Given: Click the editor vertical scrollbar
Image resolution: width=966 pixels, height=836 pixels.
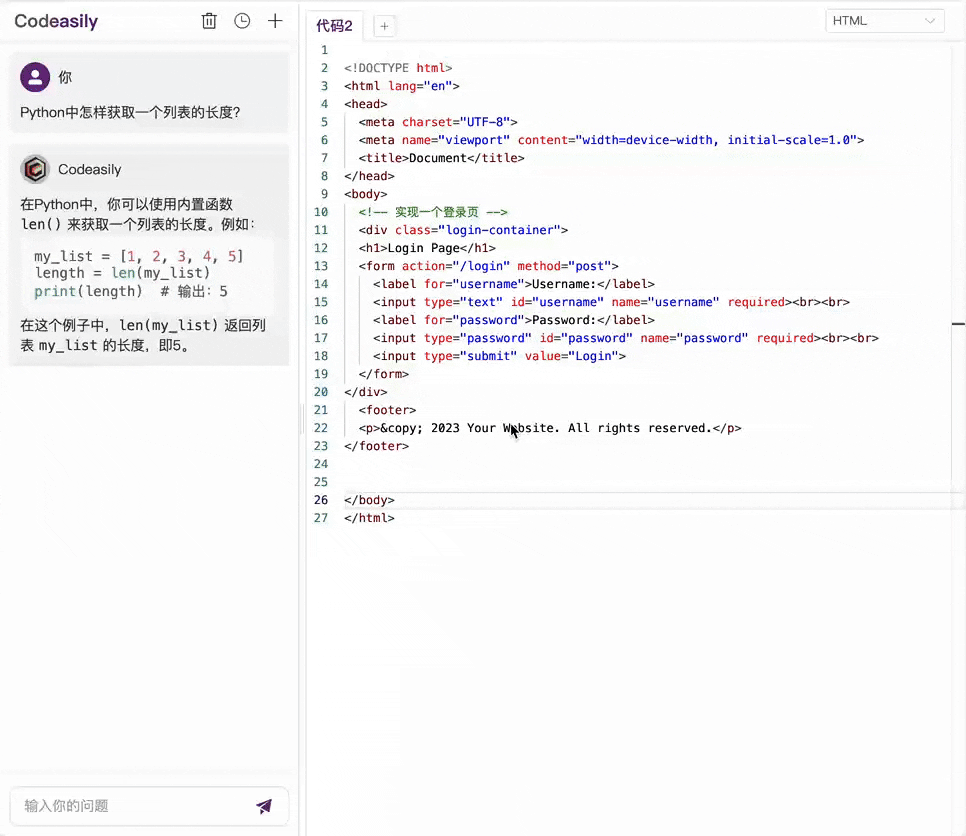Looking at the screenshot, I should (960, 323).
